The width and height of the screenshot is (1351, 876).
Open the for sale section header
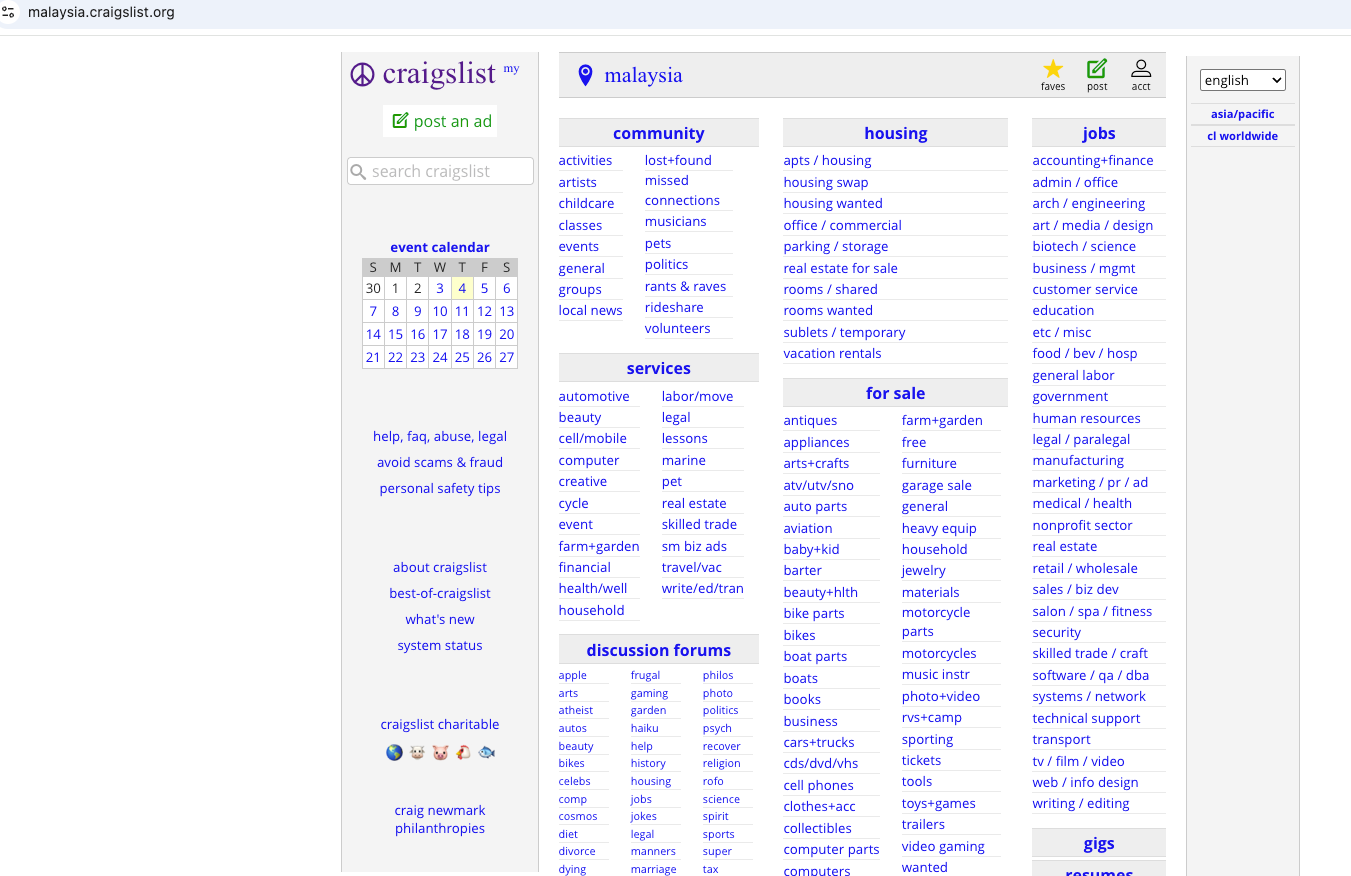coord(896,393)
